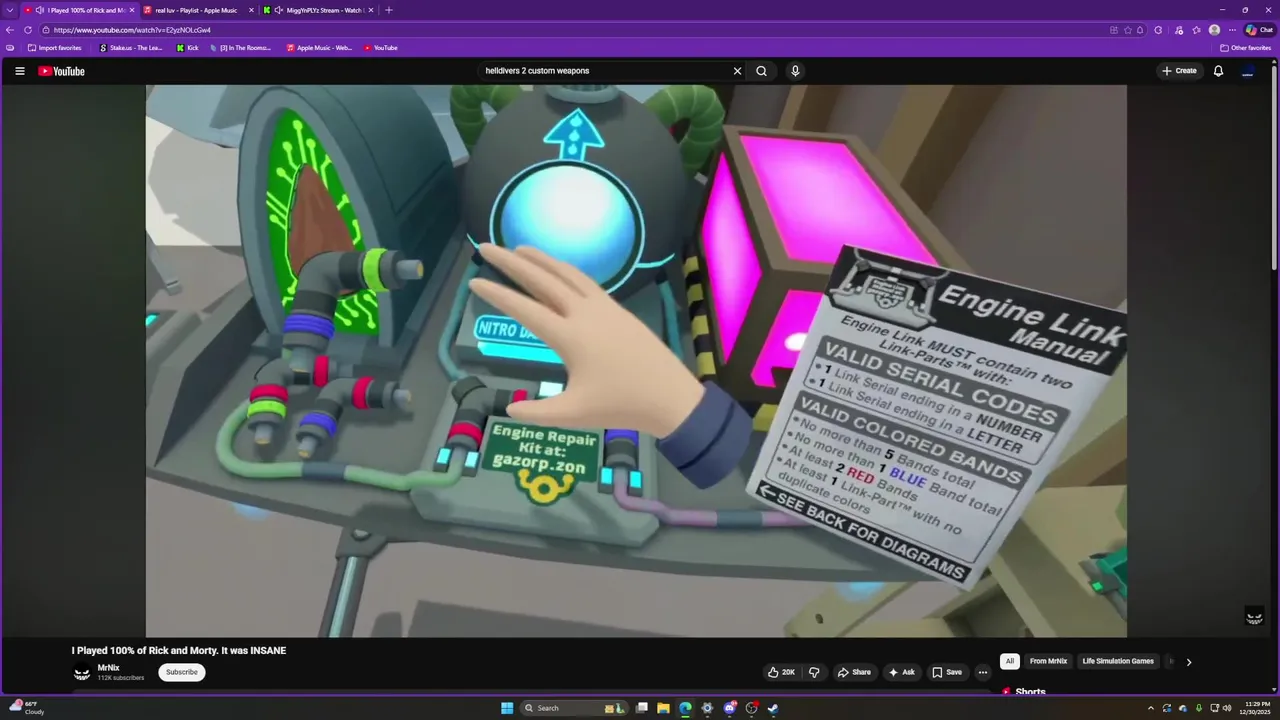This screenshot has width=1280, height=720.
Task: Open In The Rooms bookmark
Action: [x=239, y=48]
